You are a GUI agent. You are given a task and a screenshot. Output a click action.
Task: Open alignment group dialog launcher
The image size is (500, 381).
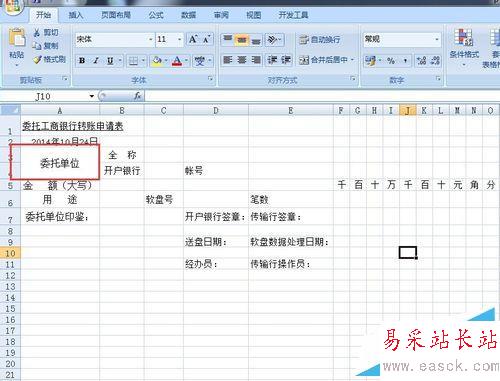[x=353, y=79]
